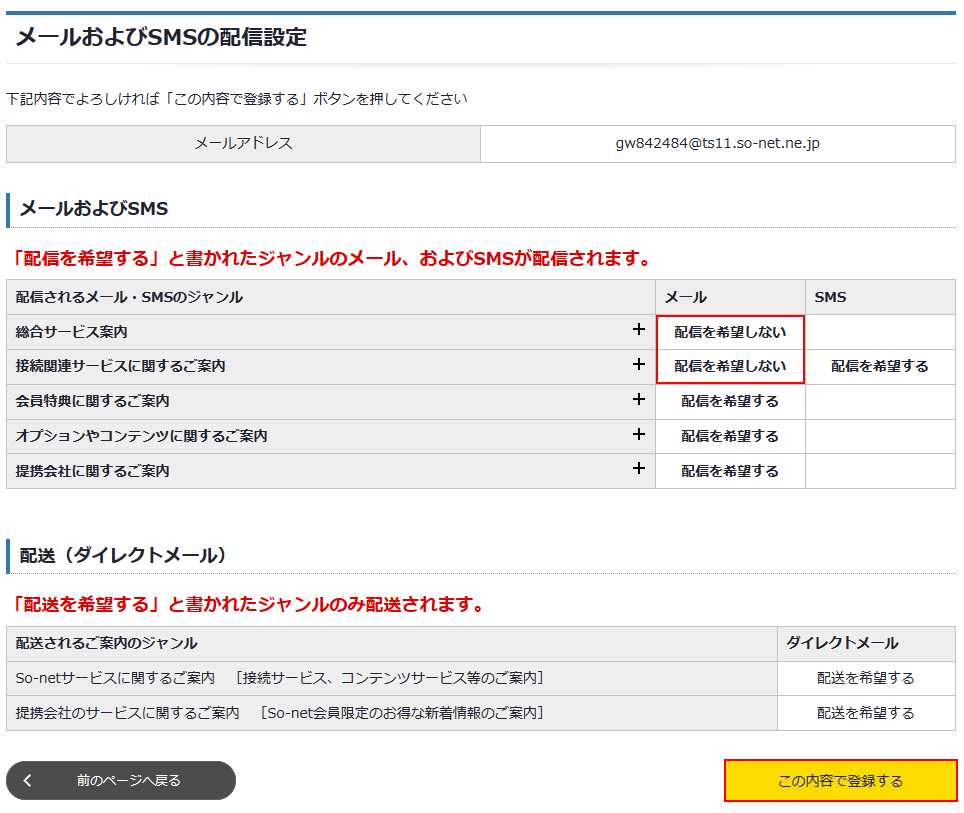Click direct mail status for So-netサービスに関するご案内
The height and width of the screenshot is (813, 964).
pyautogui.click(x=865, y=678)
